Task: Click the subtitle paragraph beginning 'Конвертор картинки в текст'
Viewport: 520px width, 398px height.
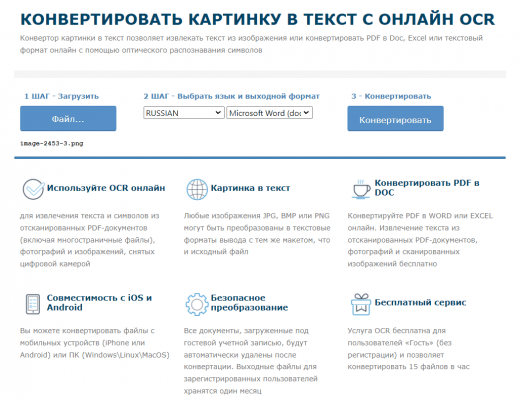Action: click(251, 44)
